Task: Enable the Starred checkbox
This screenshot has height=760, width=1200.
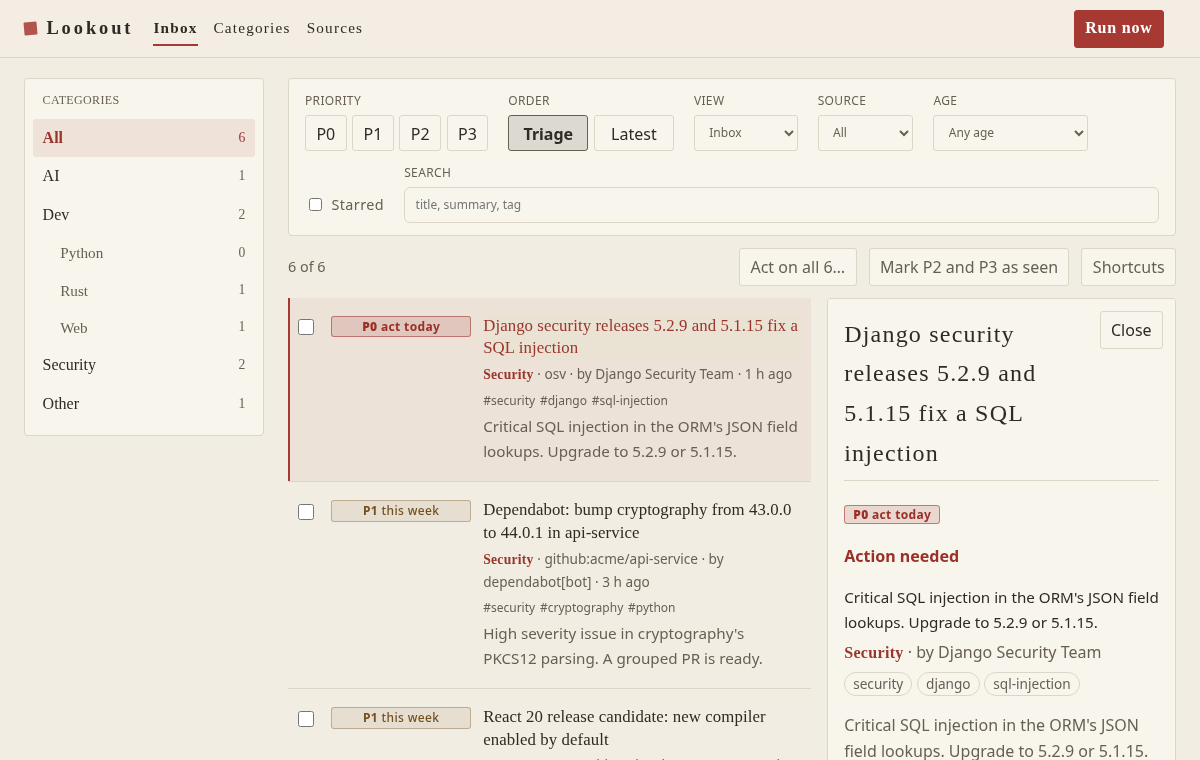Action: [x=315, y=205]
